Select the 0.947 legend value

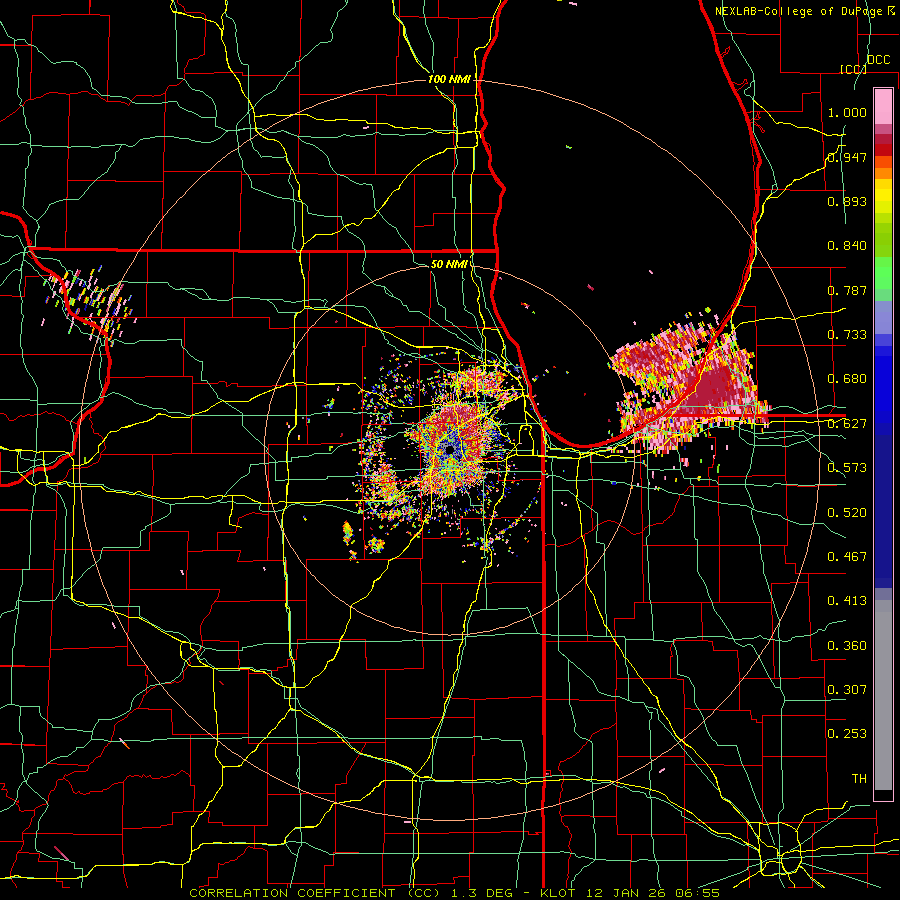click(x=847, y=157)
